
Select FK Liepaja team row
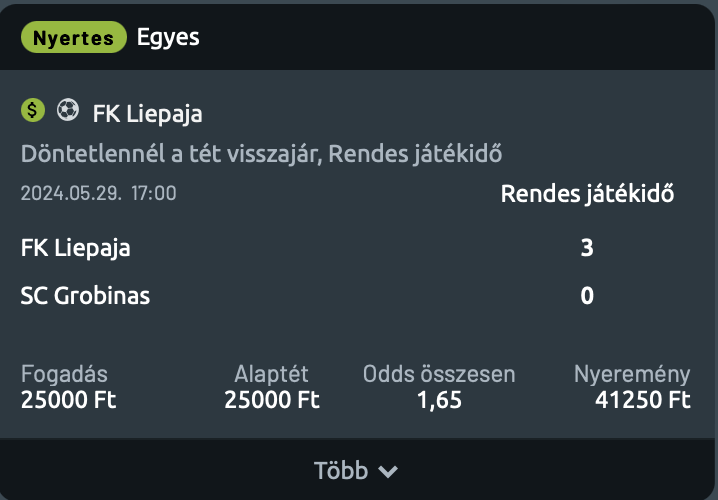coord(357,248)
